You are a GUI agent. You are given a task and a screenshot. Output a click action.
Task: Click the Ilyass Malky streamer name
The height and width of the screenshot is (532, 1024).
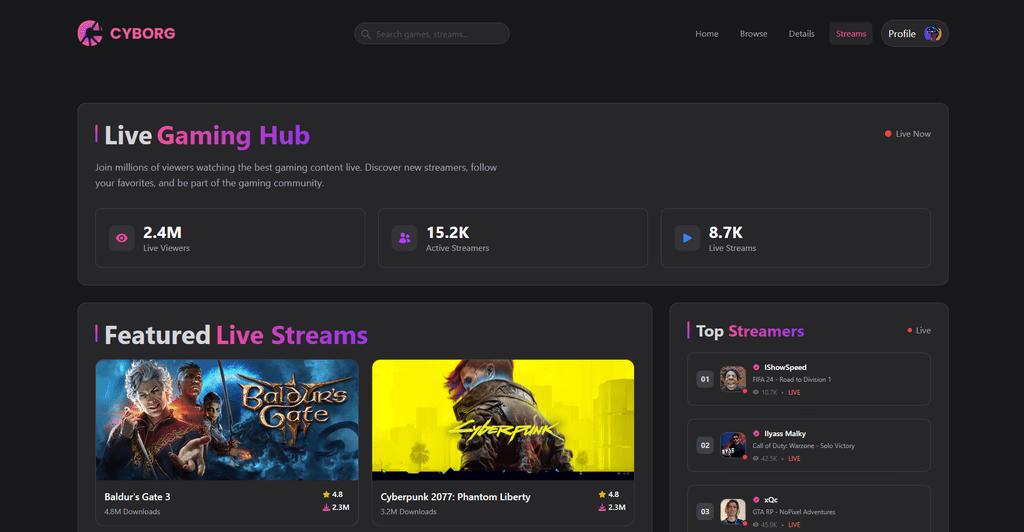(x=785, y=433)
